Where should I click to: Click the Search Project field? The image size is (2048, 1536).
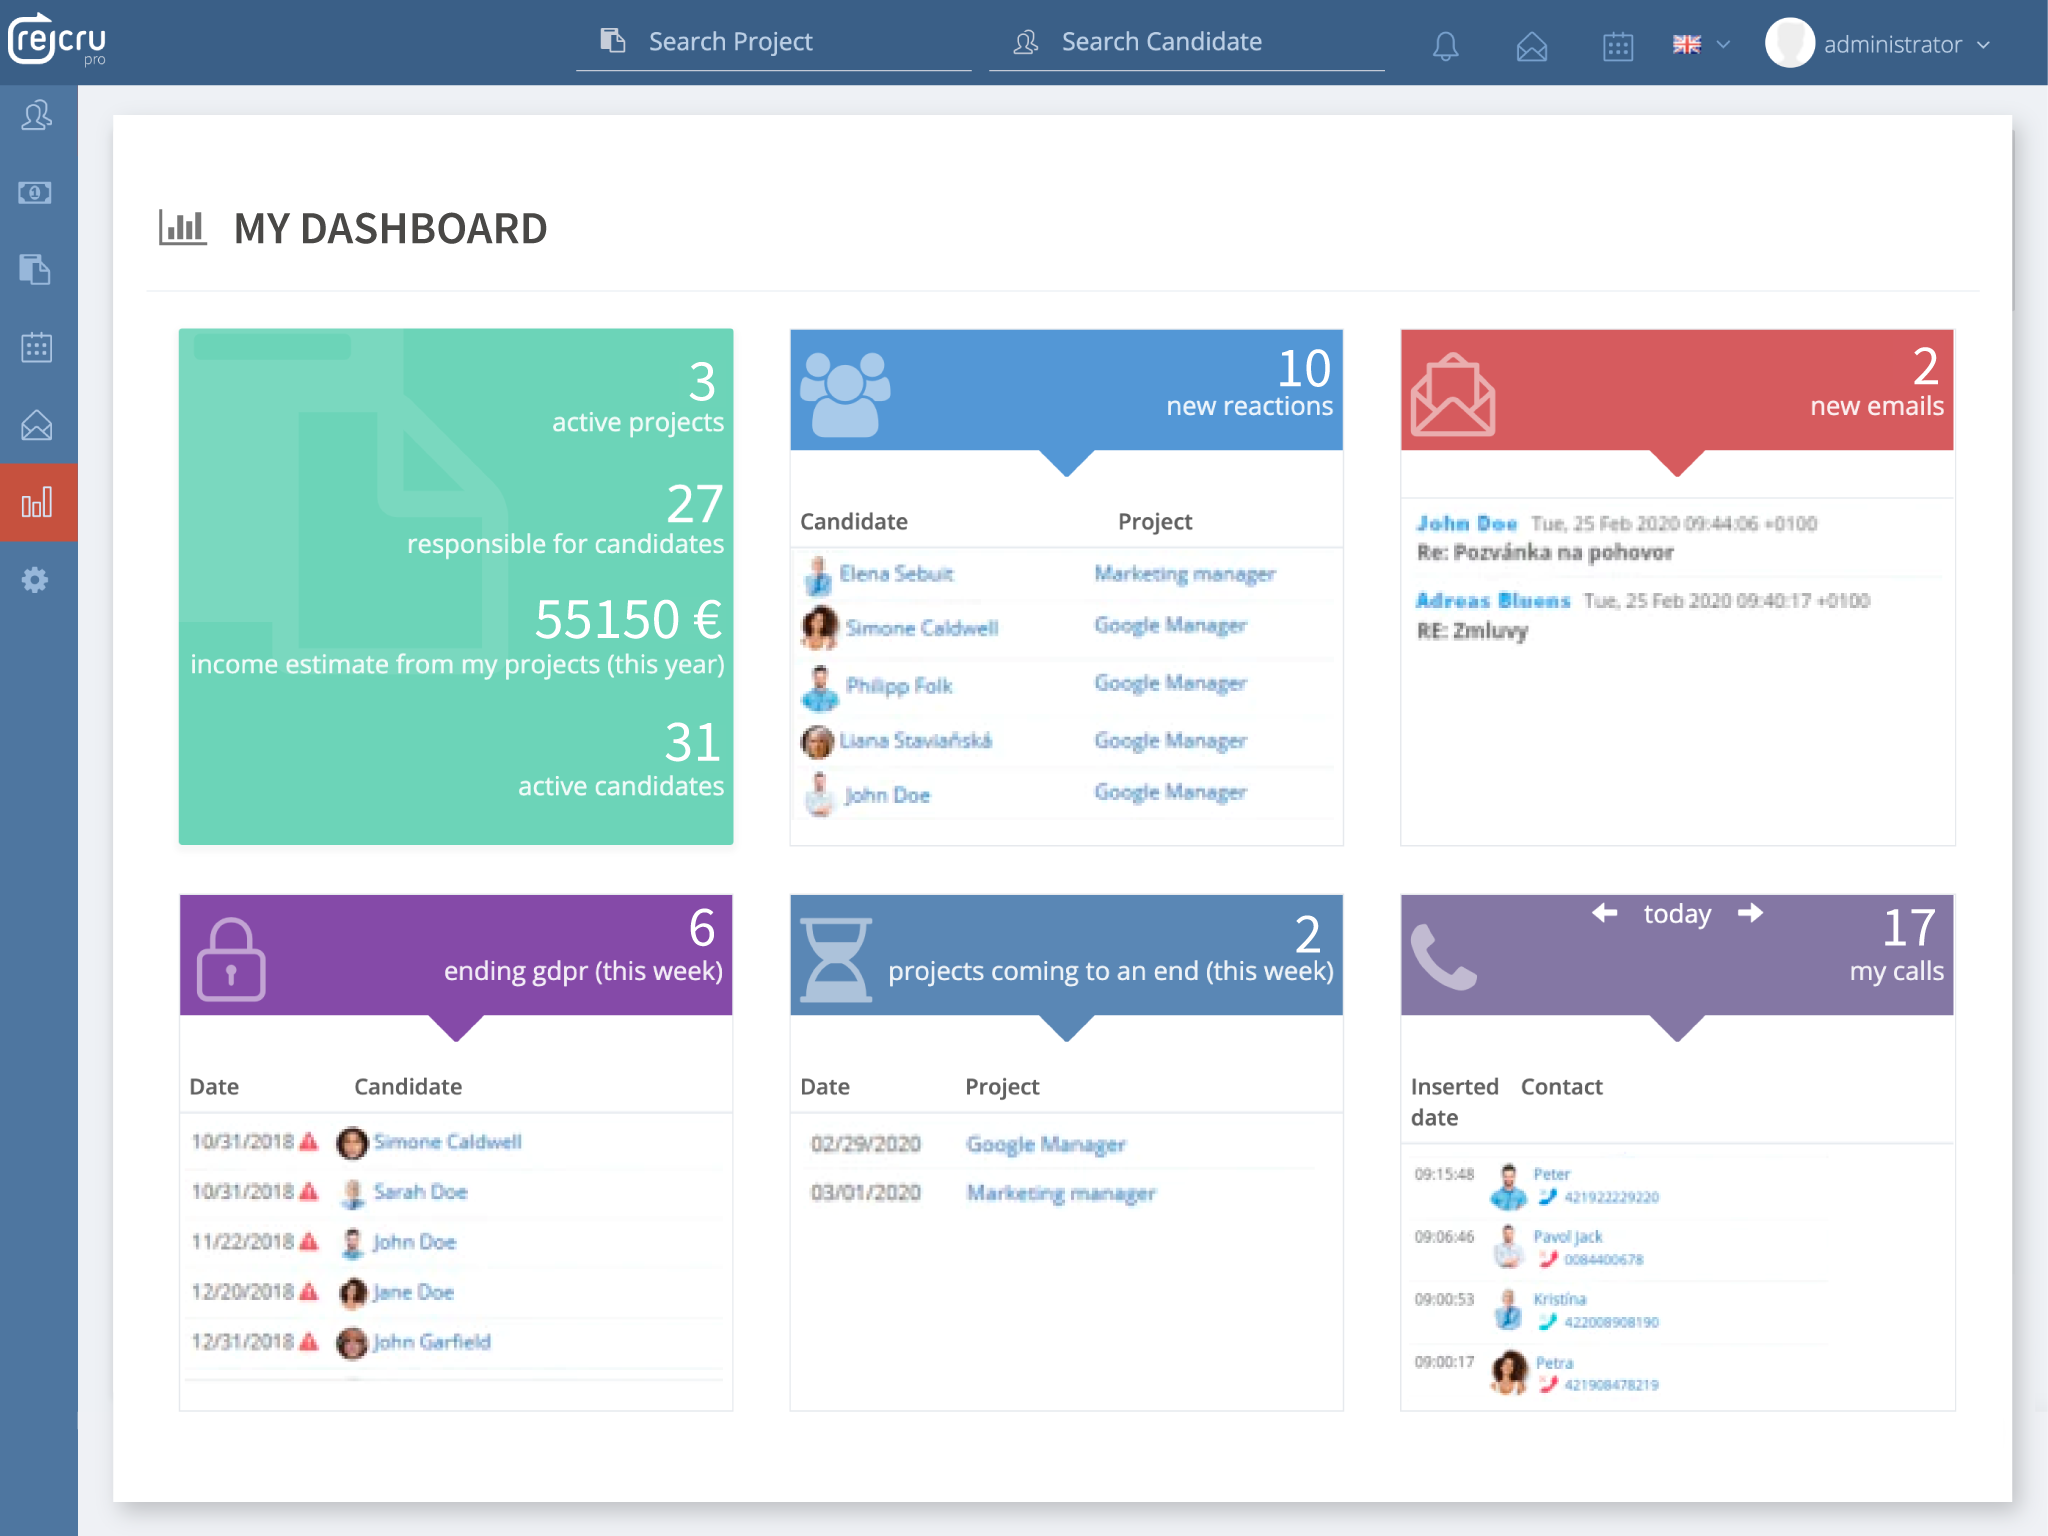tap(773, 42)
